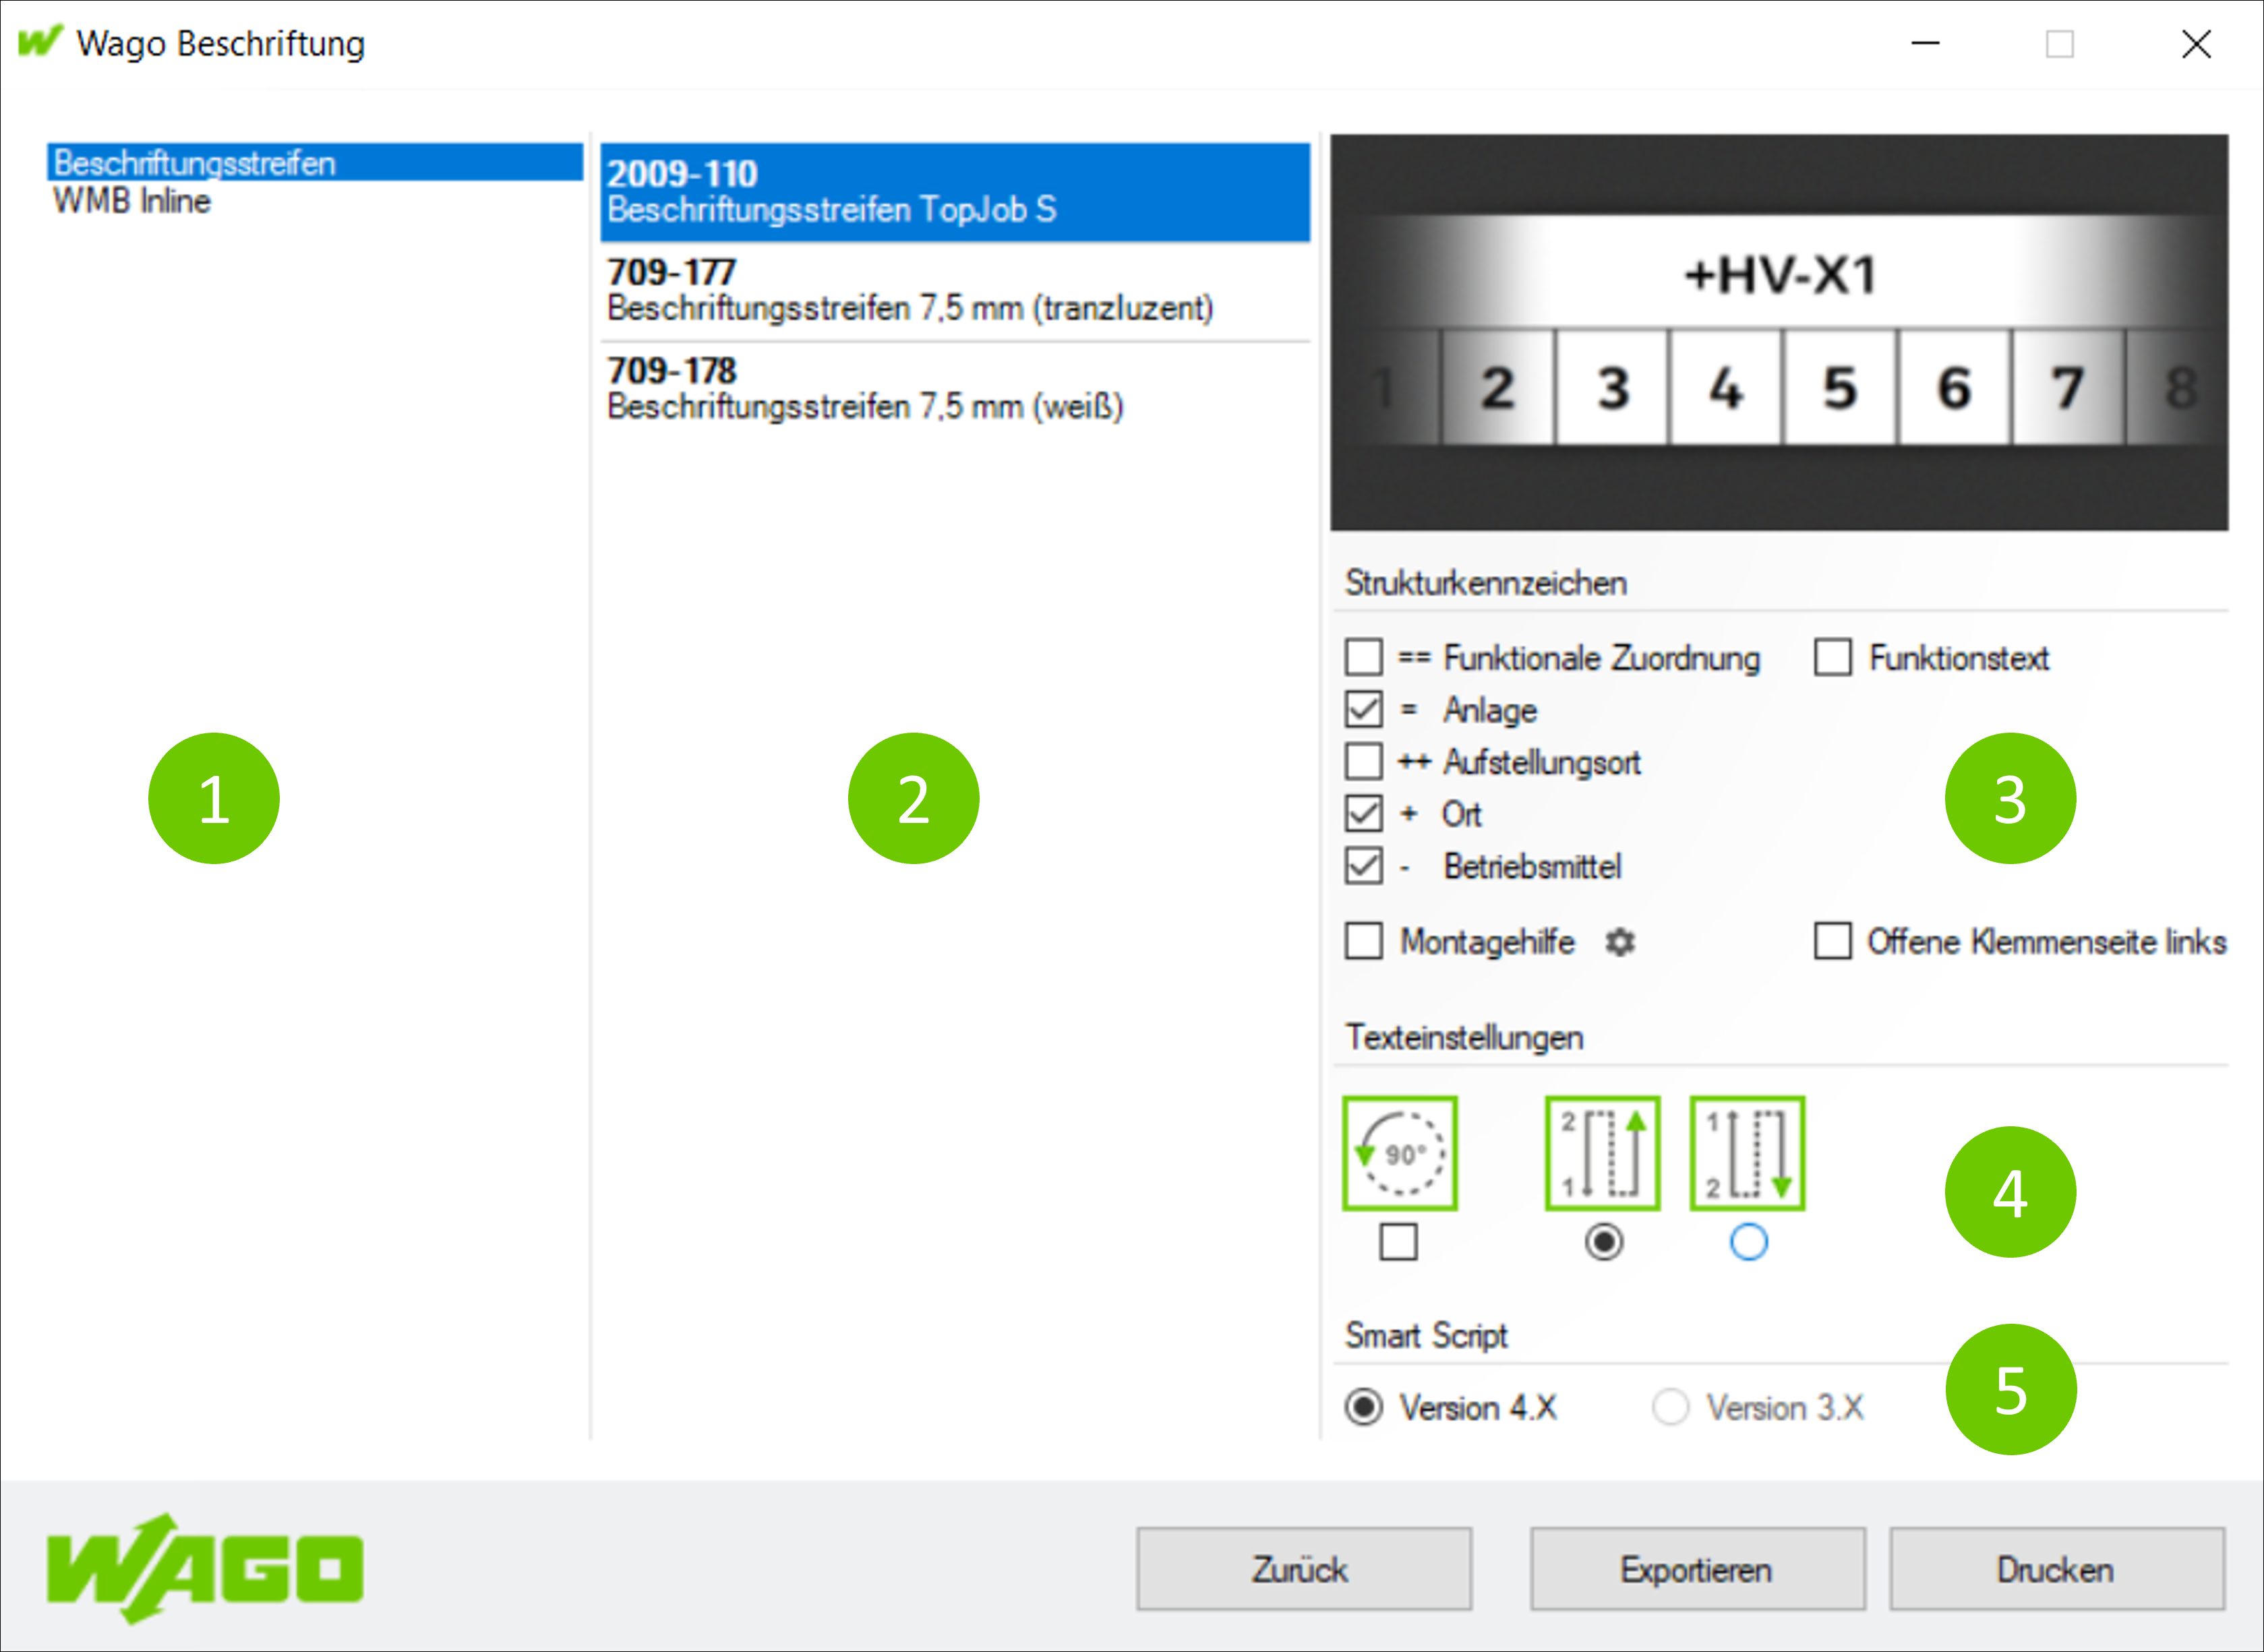Click the Zurück button
The image size is (2264, 1652).
pos(1303,1569)
